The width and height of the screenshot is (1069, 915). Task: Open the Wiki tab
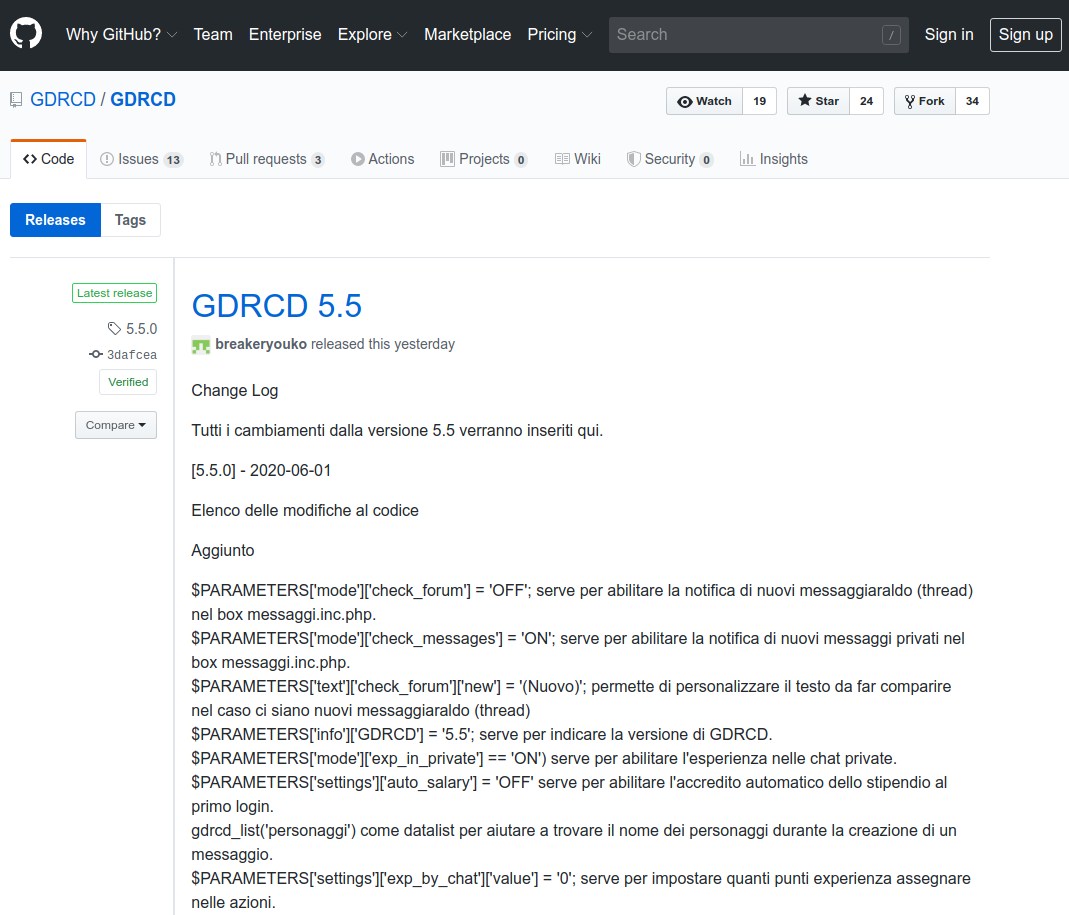coord(577,159)
